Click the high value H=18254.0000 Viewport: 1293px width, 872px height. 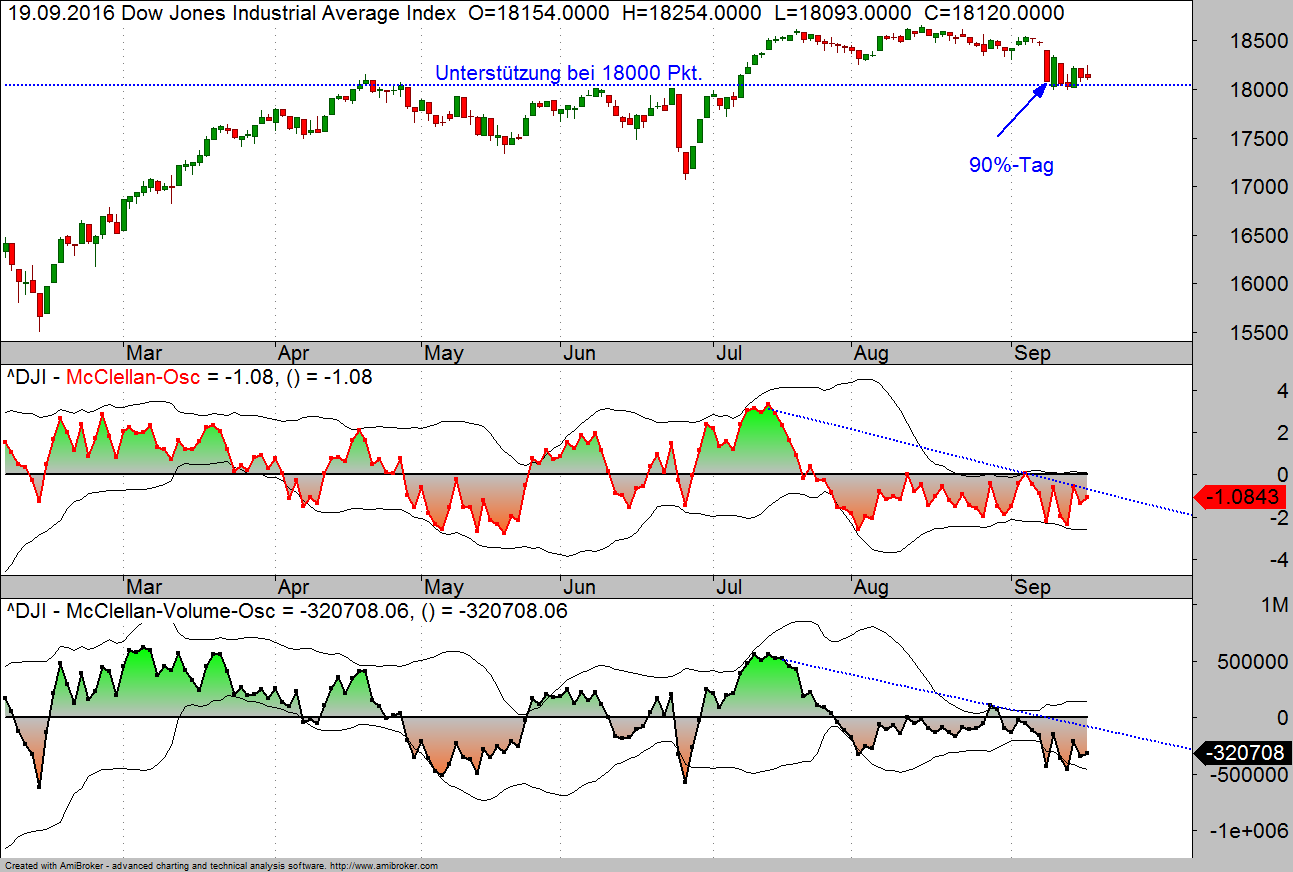pyautogui.click(x=690, y=13)
